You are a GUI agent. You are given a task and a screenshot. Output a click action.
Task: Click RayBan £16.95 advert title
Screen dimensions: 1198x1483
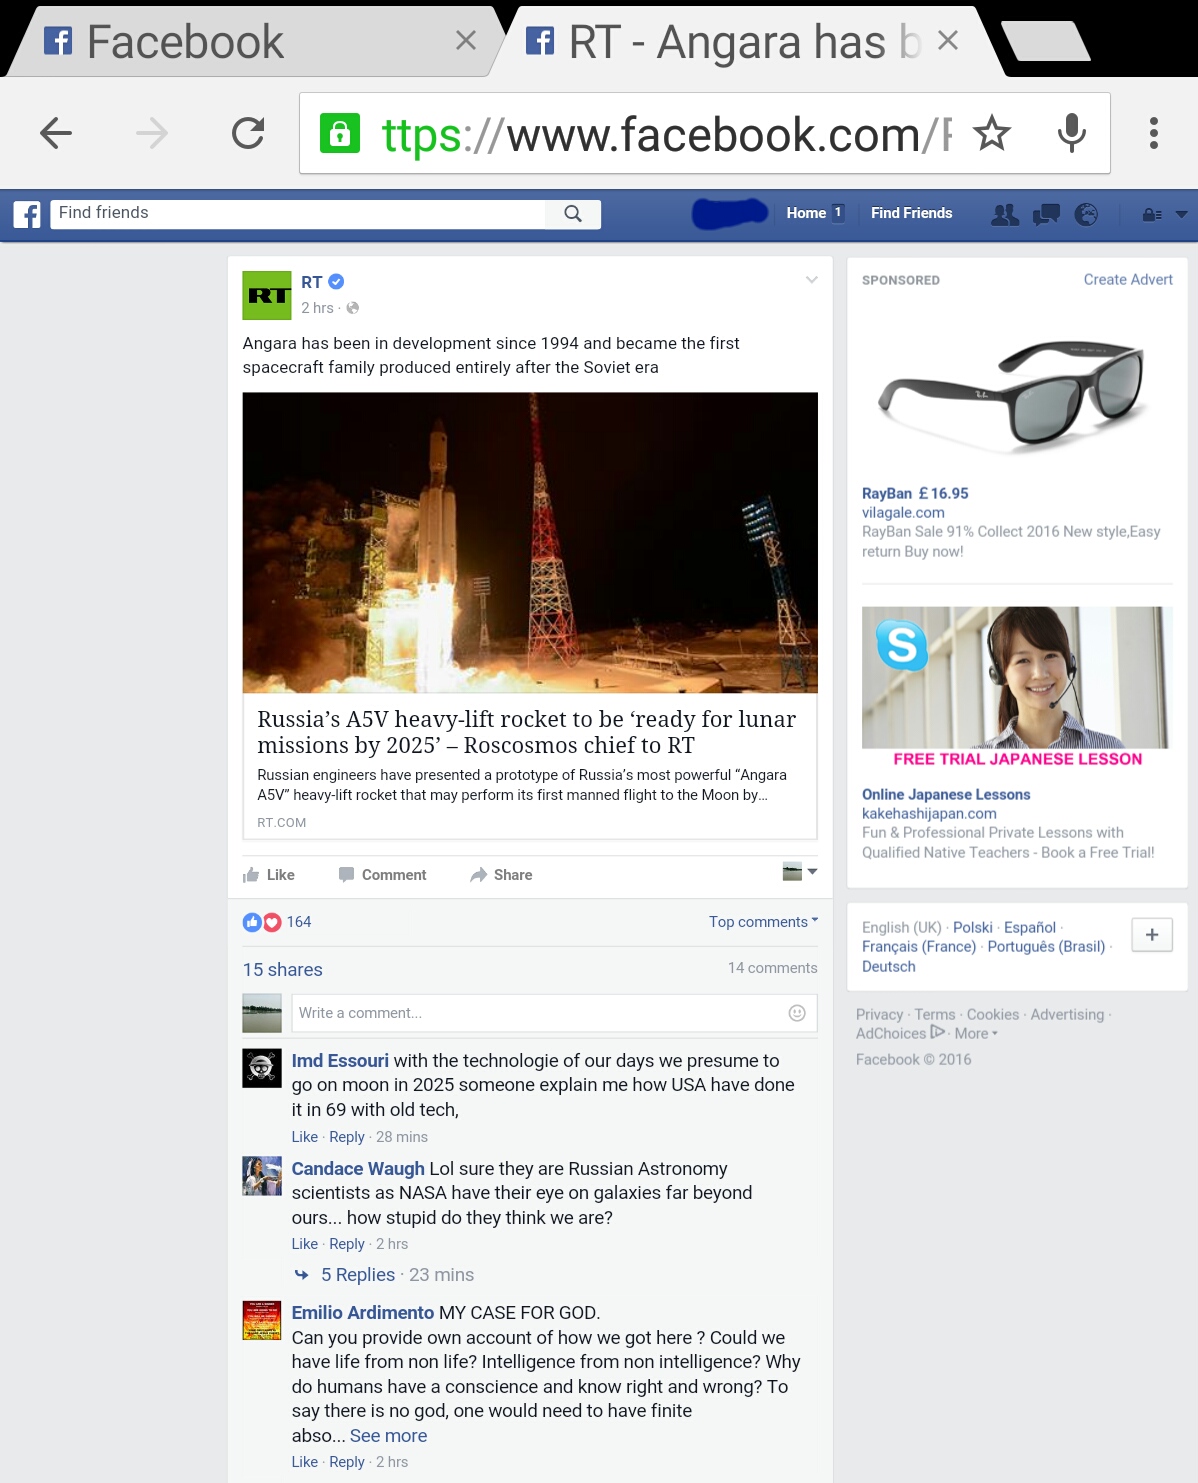[x=915, y=493]
